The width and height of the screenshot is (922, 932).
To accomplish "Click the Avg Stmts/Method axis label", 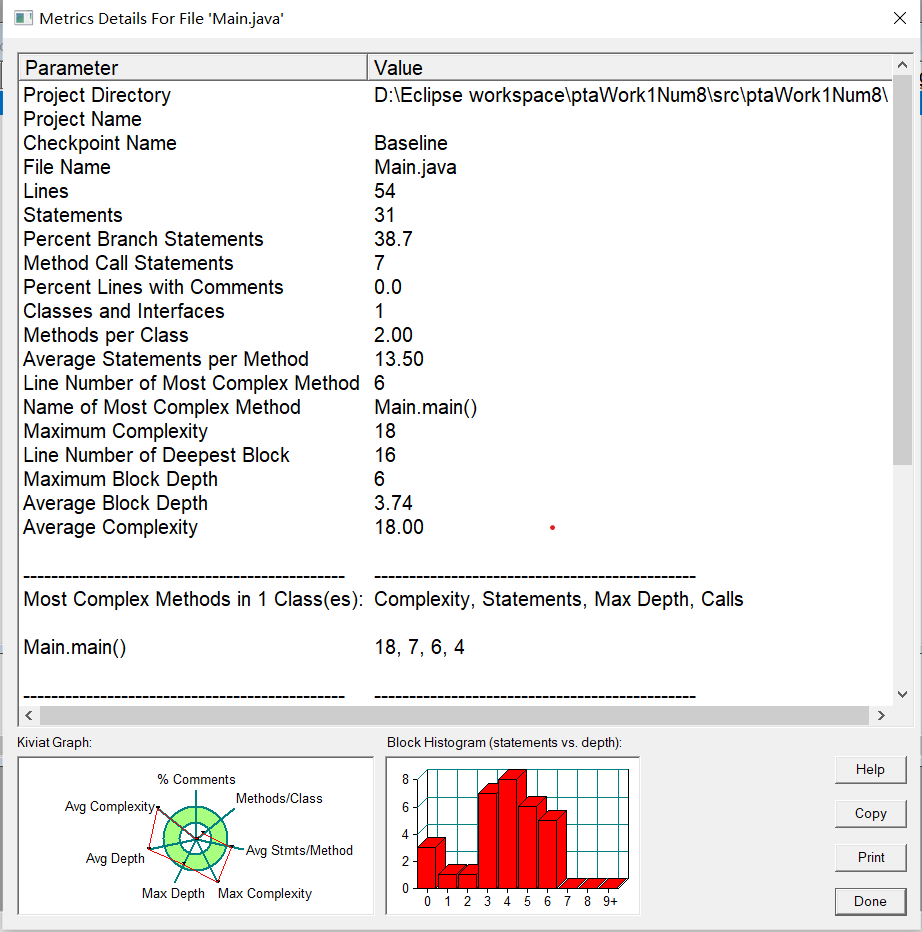I will (x=299, y=851).
